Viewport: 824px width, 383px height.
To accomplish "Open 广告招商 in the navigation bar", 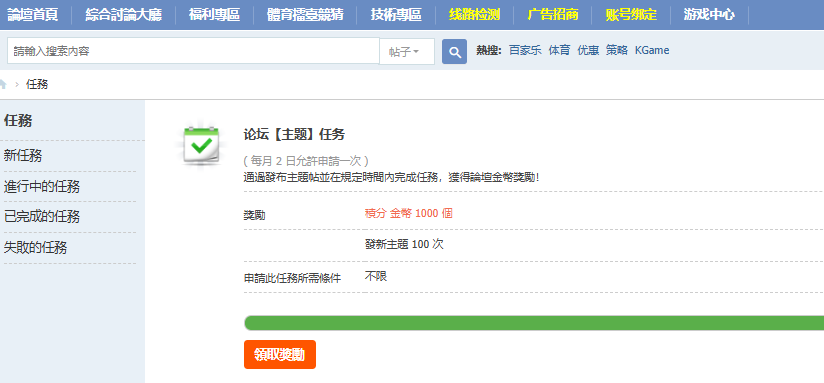I will tap(552, 15).
